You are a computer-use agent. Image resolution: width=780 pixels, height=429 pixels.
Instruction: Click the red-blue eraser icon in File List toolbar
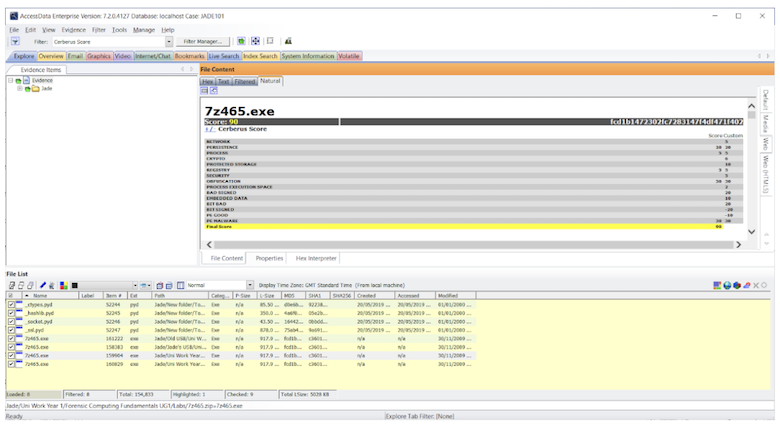point(746,285)
